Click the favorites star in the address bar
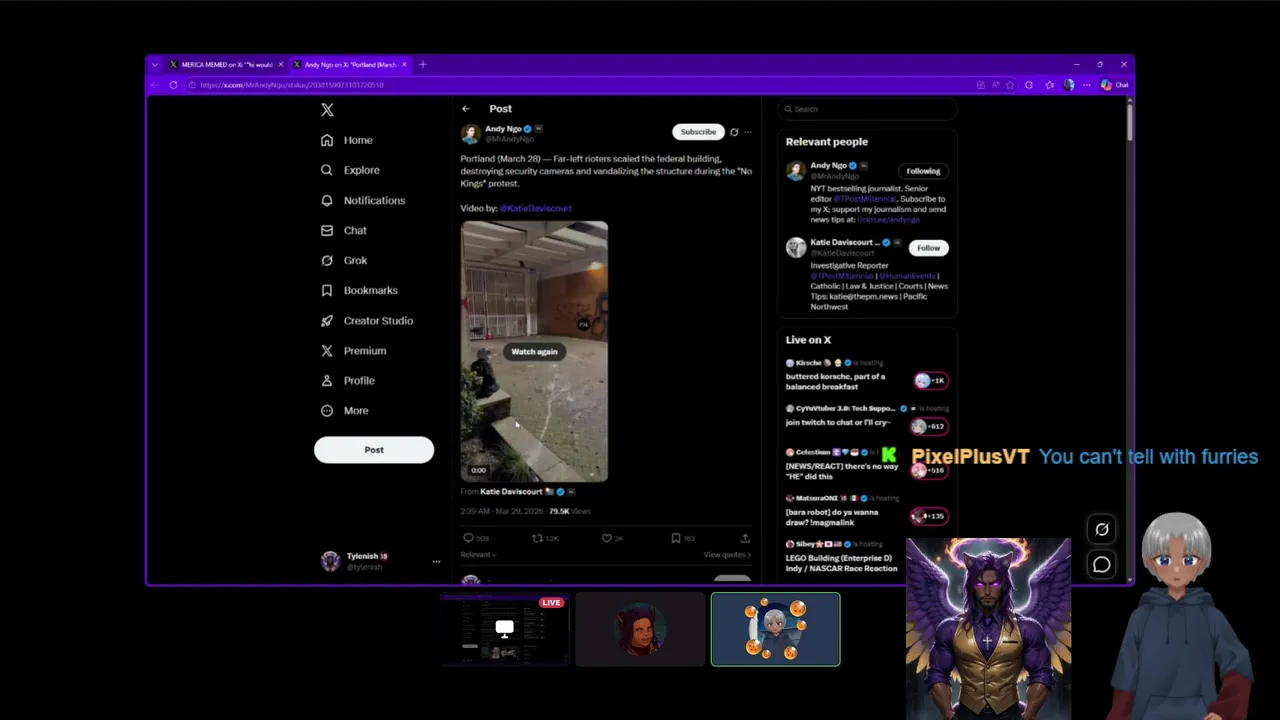The height and width of the screenshot is (720, 1280). 1010,85
